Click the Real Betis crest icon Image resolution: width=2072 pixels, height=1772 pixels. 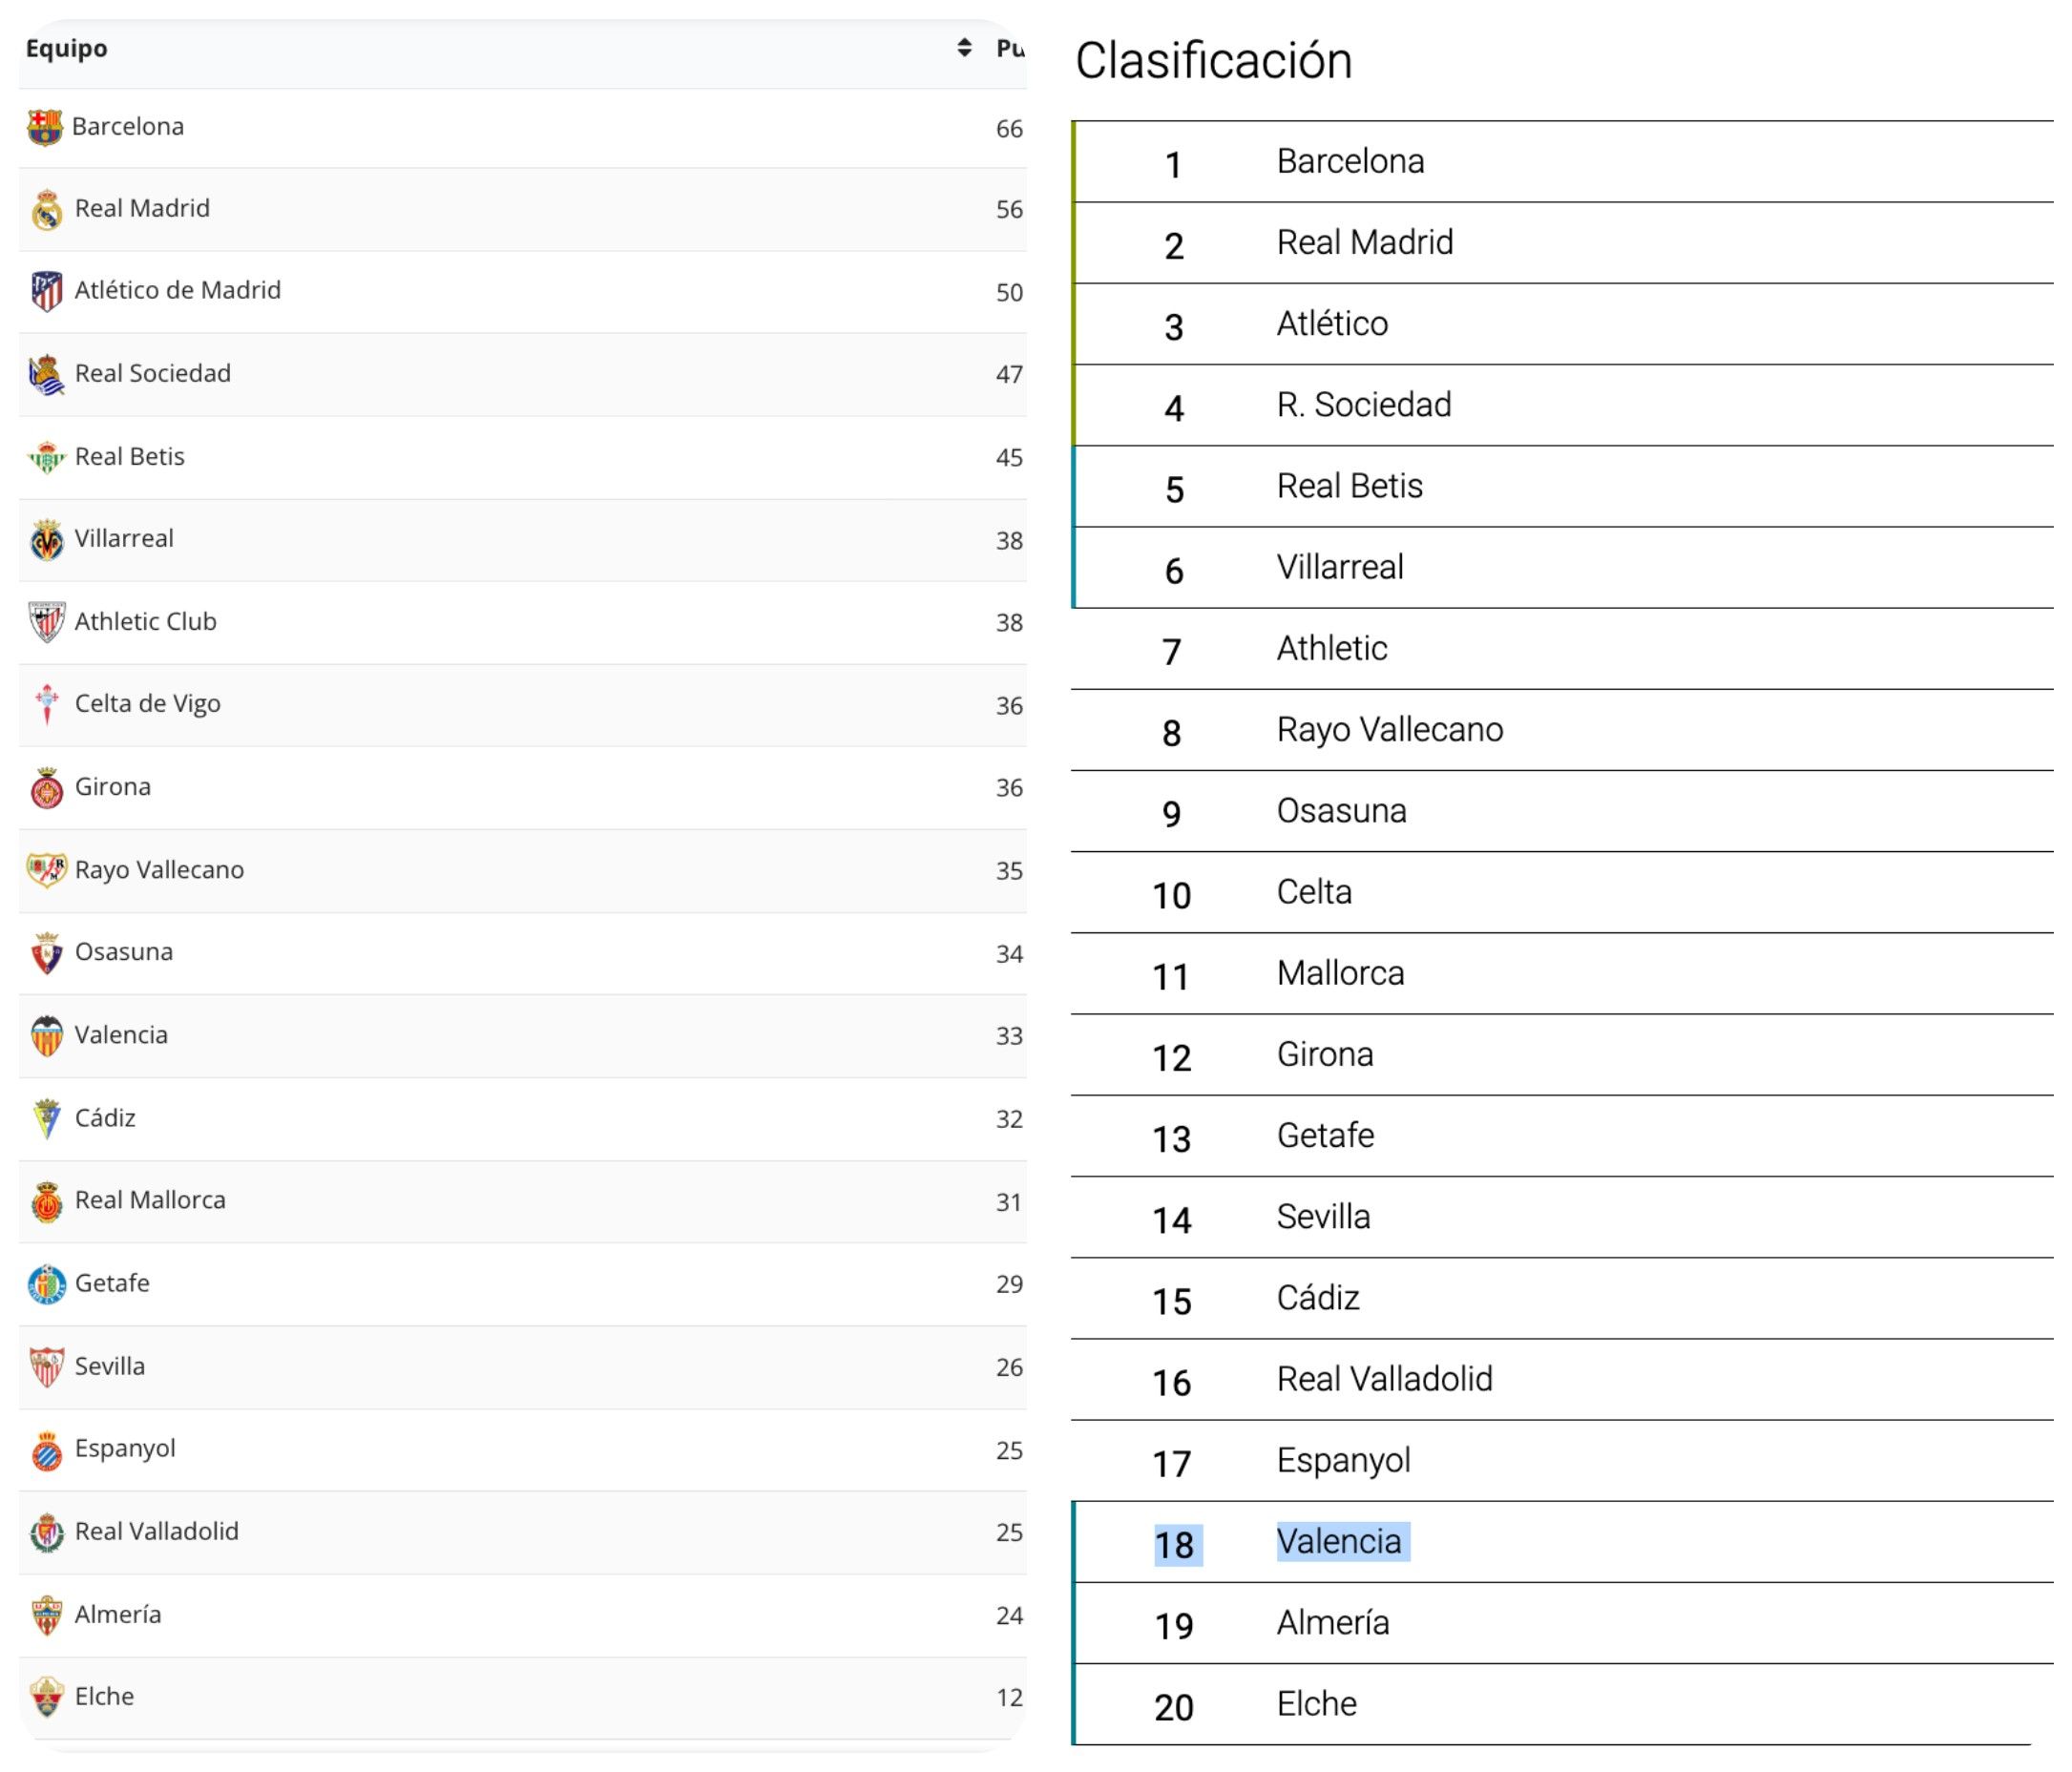(47, 457)
